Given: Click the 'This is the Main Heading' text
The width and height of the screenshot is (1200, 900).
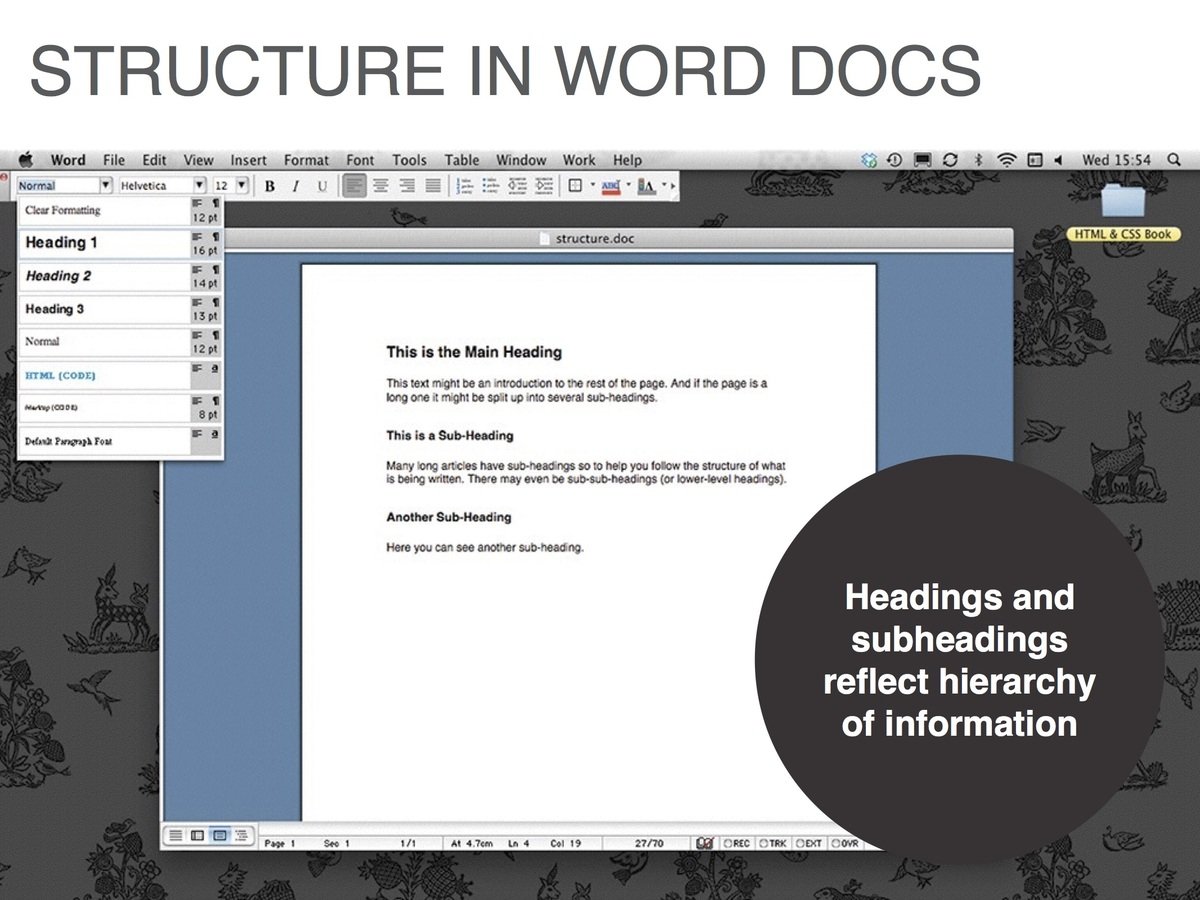Looking at the screenshot, I should coord(474,352).
